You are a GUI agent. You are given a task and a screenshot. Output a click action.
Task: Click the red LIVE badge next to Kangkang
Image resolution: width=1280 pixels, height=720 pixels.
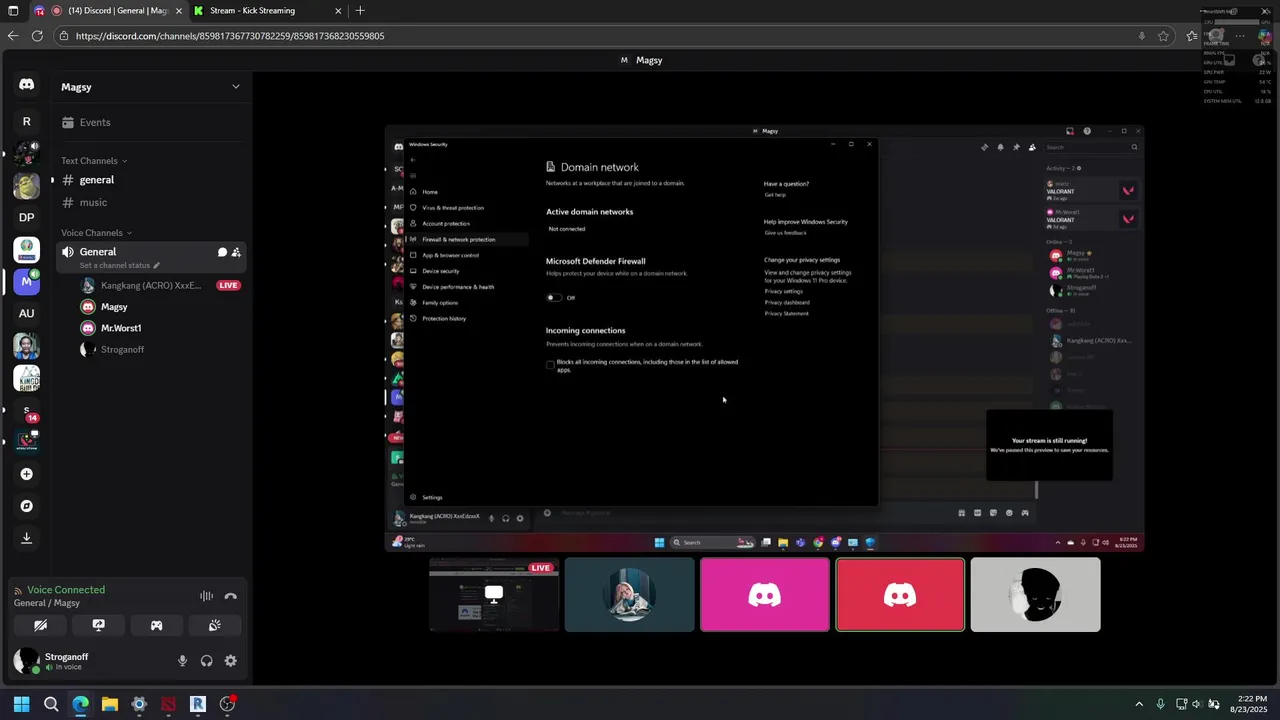(229, 286)
